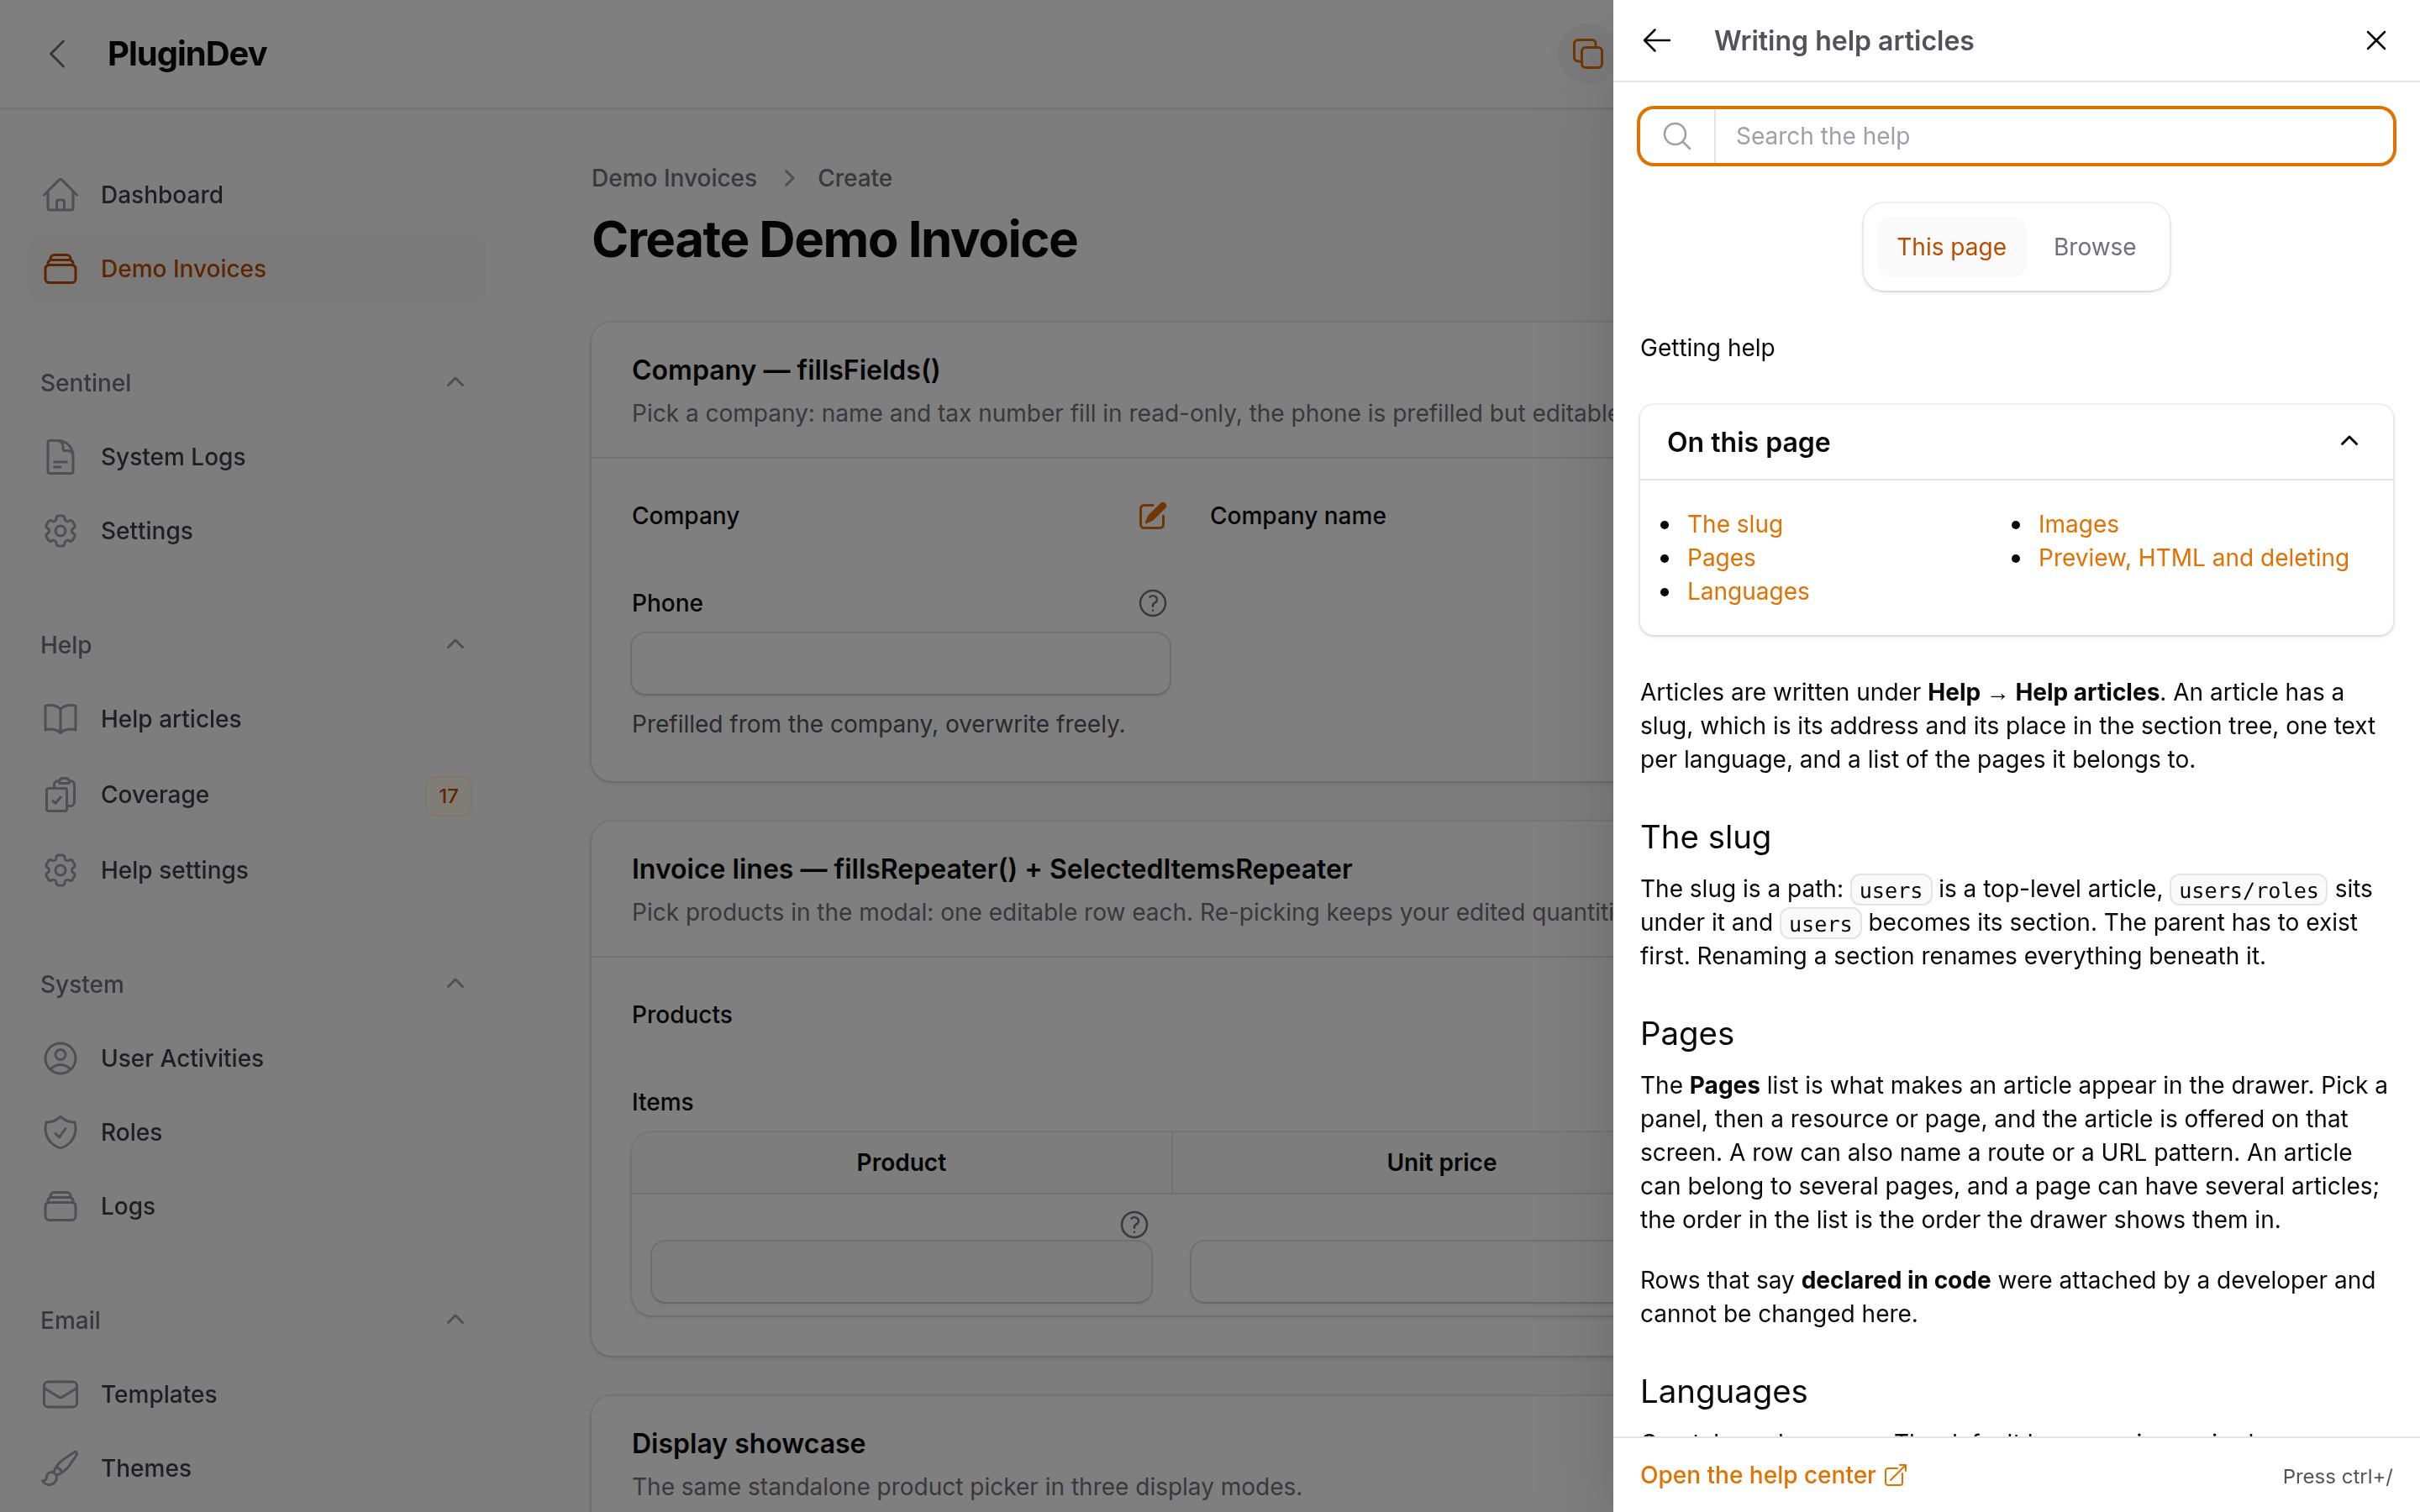
Task: Click the external-link icon beside help center
Action: pos(1895,1476)
